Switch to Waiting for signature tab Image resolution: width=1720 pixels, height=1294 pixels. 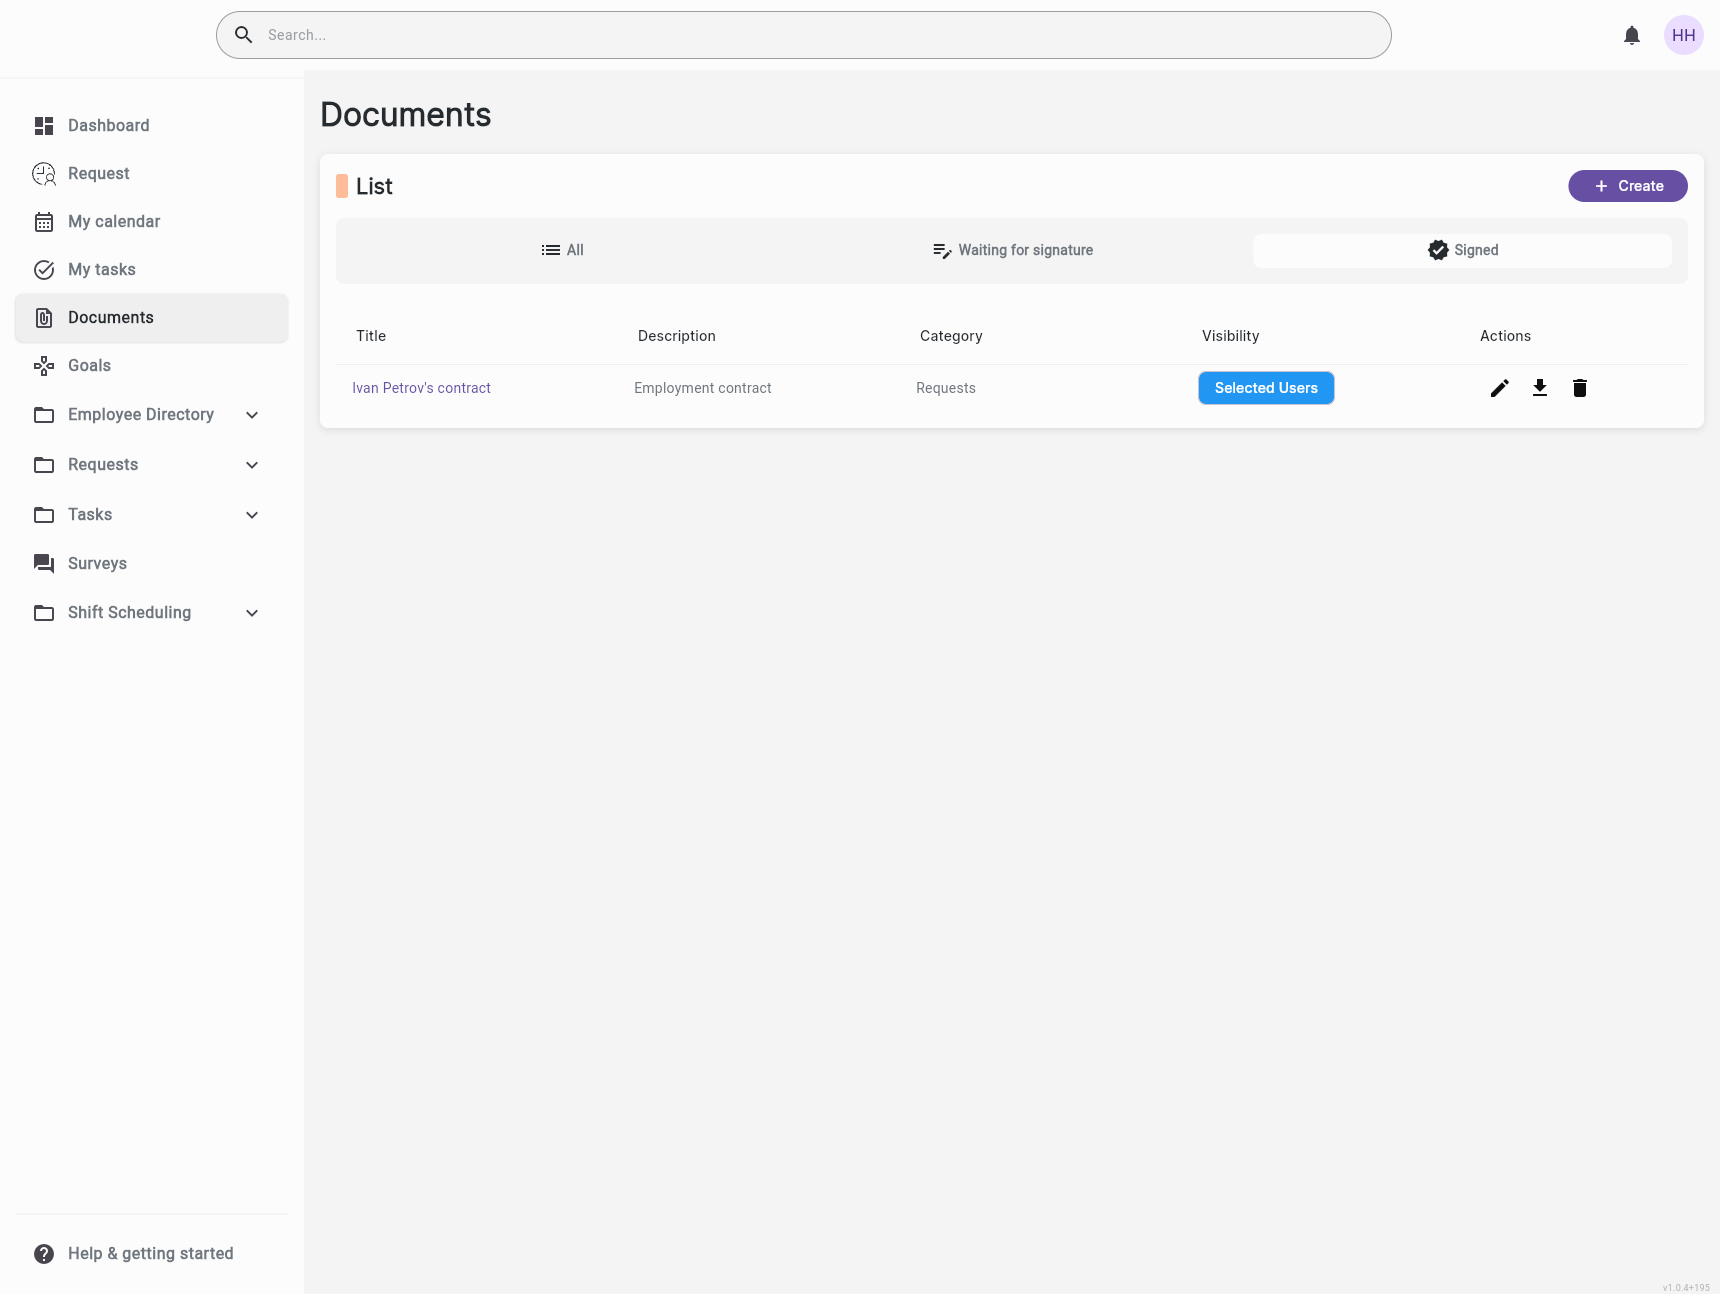(1012, 250)
